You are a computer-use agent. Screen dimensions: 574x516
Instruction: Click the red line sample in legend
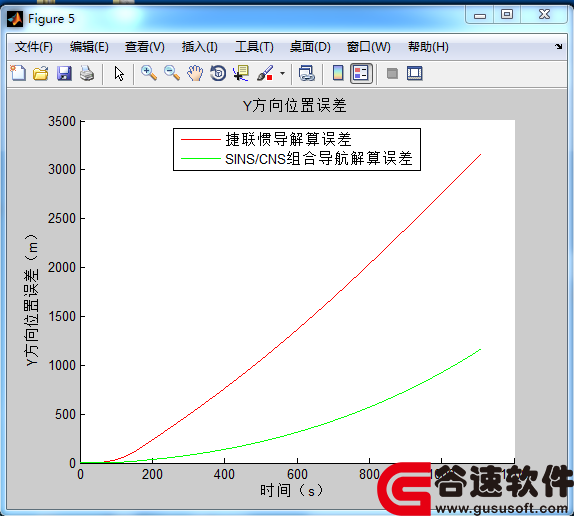[x=201, y=139]
